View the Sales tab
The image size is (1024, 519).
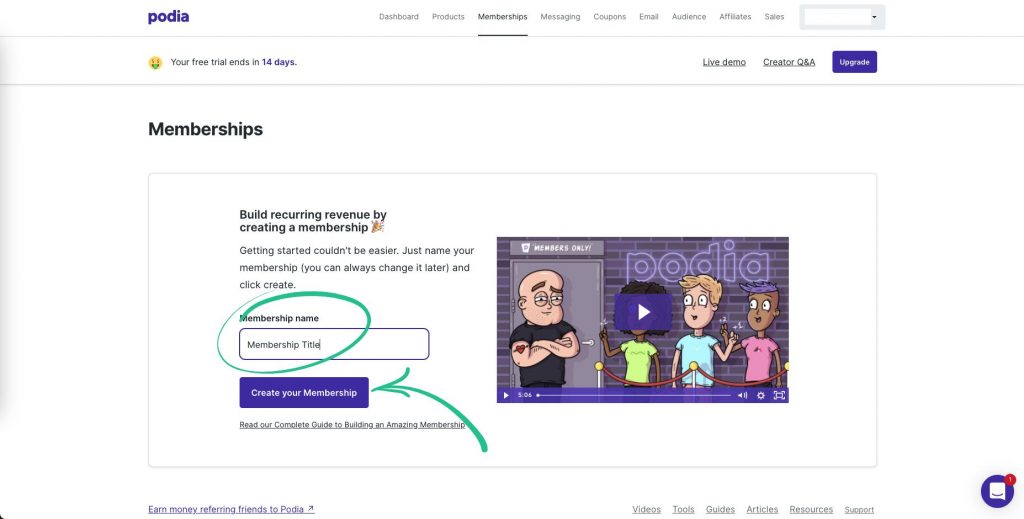point(775,17)
